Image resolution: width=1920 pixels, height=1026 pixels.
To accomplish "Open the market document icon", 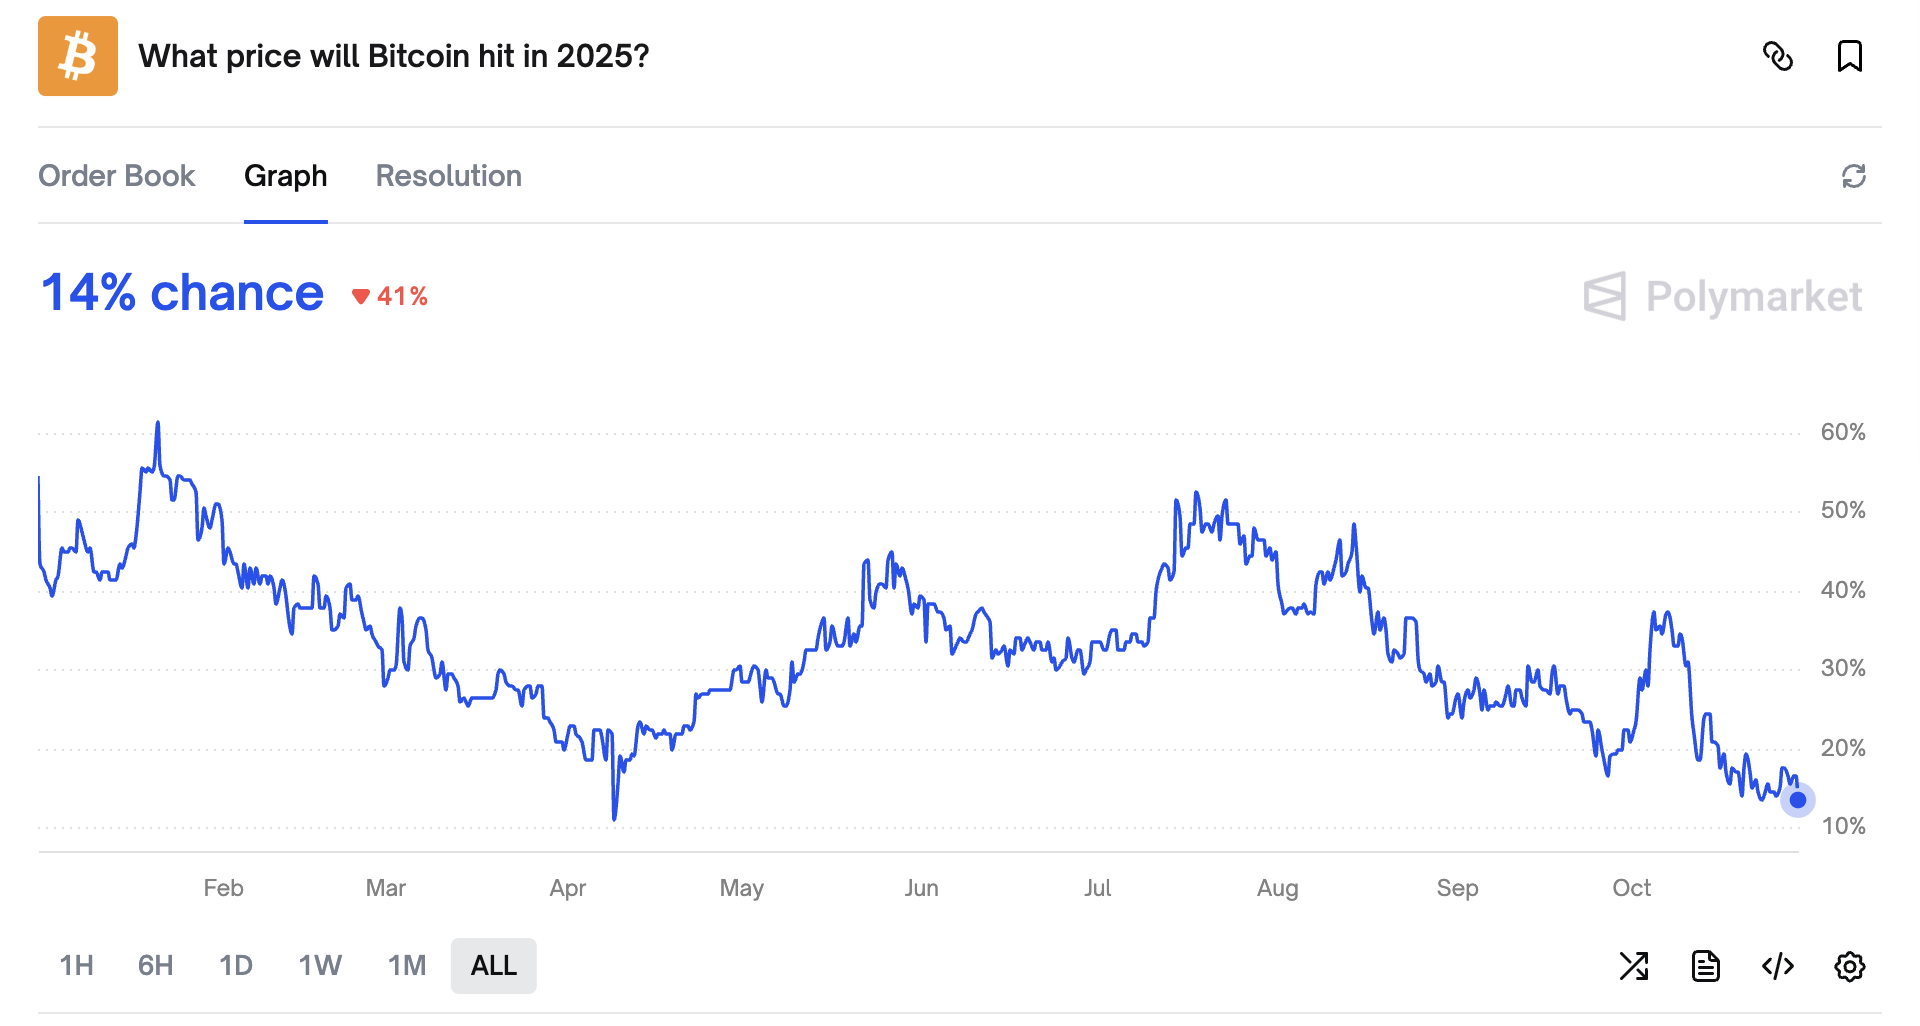I will (1706, 966).
